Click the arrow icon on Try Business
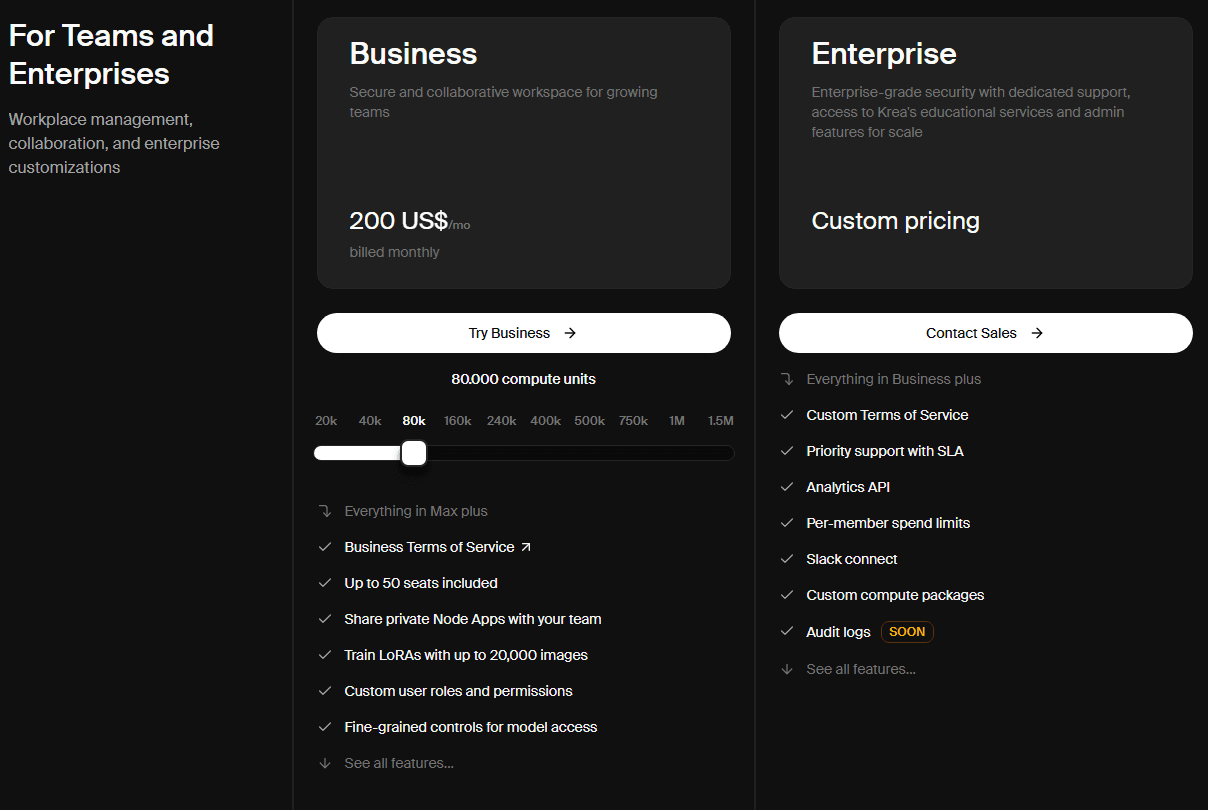Image resolution: width=1208 pixels, height=810 pixels. pyautogui.click(x=570, y=333)
